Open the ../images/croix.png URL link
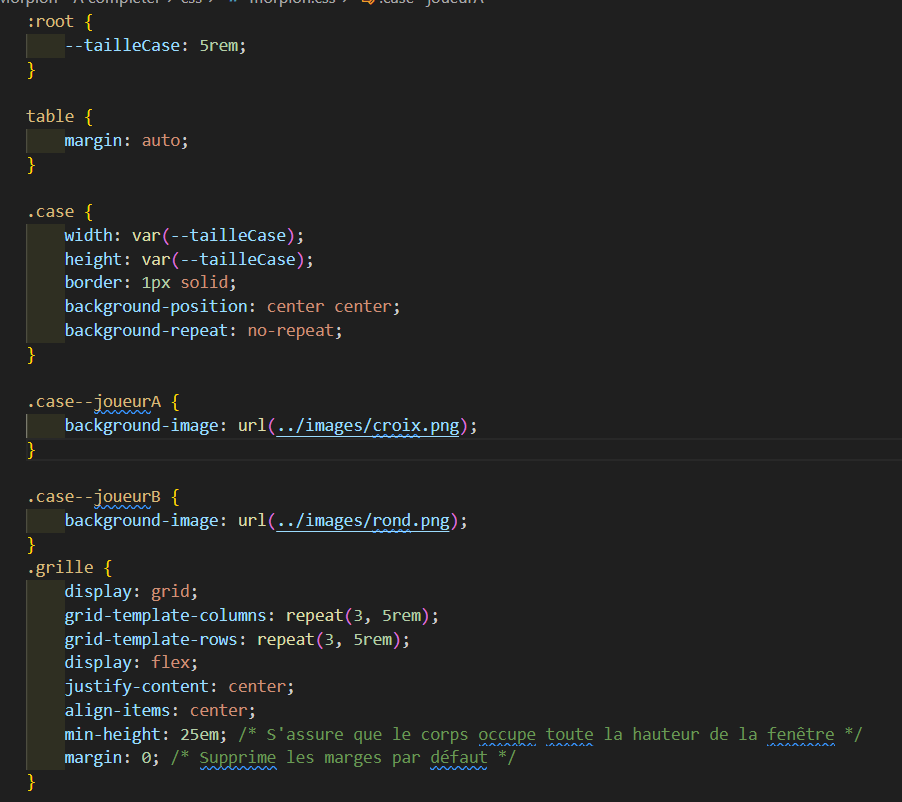The height and width of the screenshot is (802, 902). [370, 426]
